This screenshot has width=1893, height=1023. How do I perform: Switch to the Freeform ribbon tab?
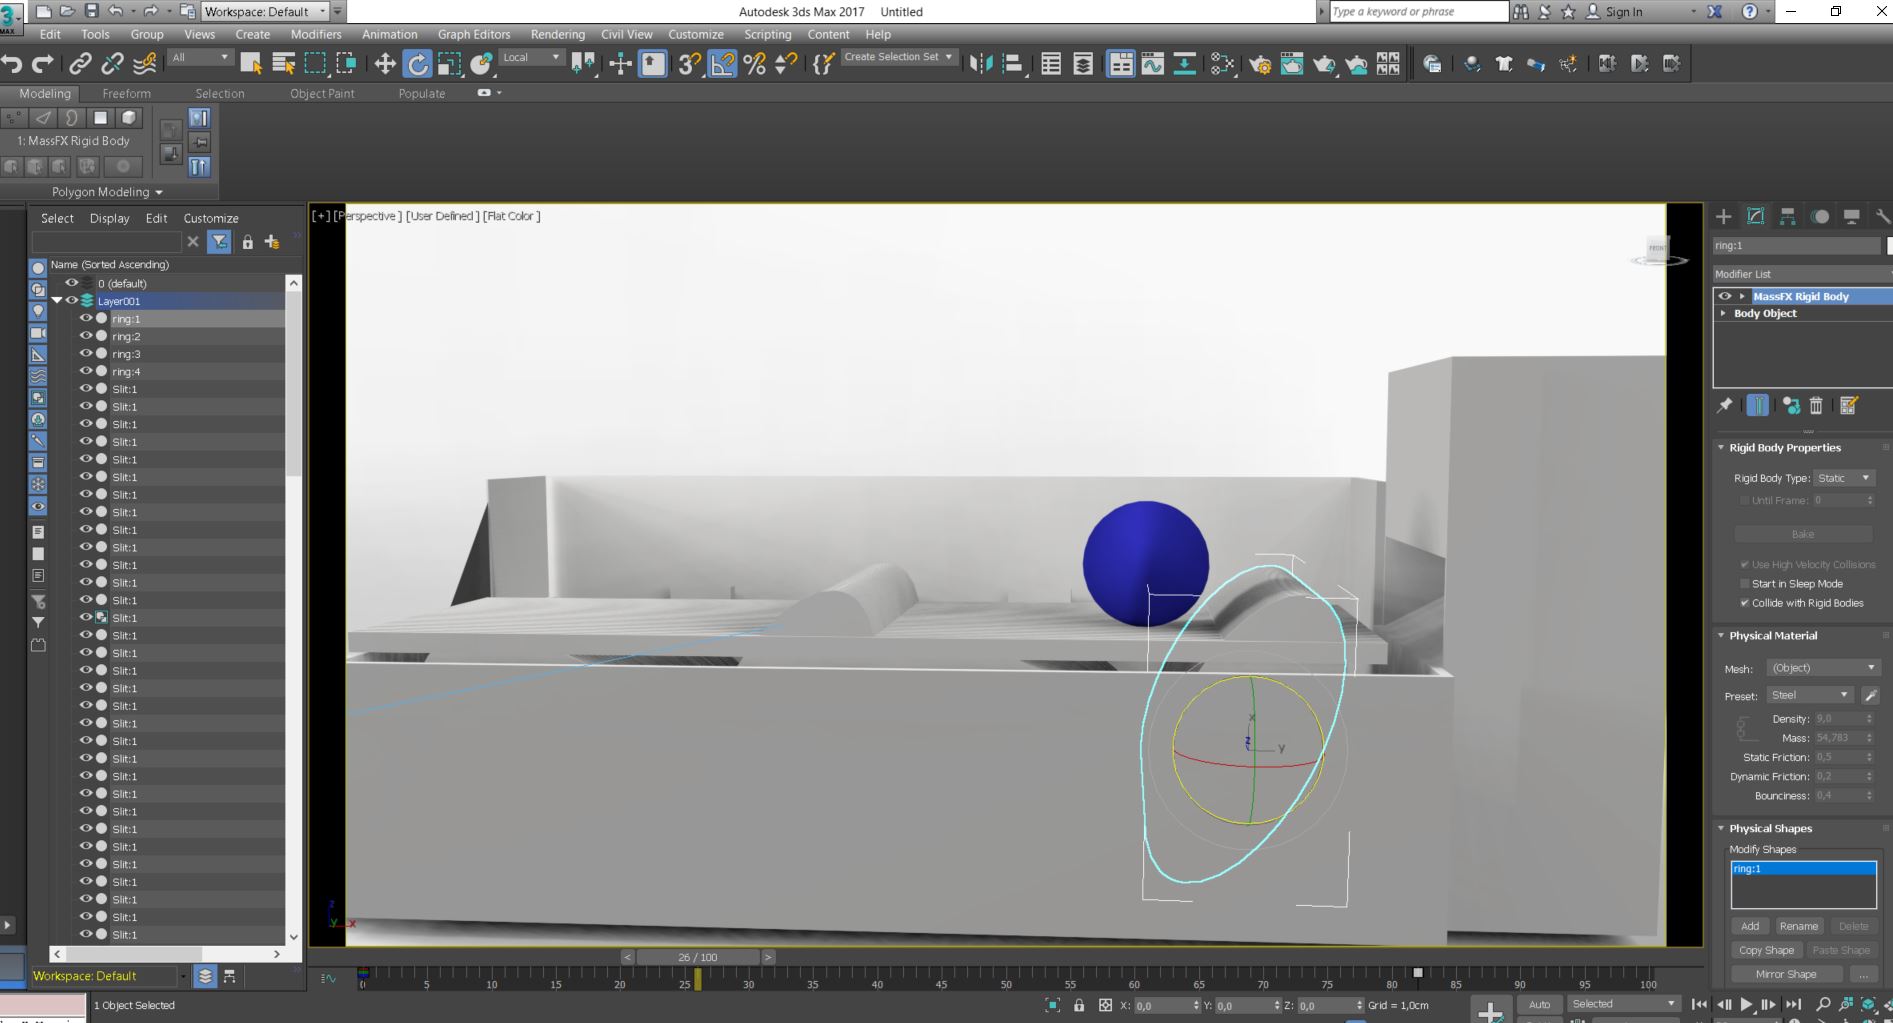click(127, 93)
